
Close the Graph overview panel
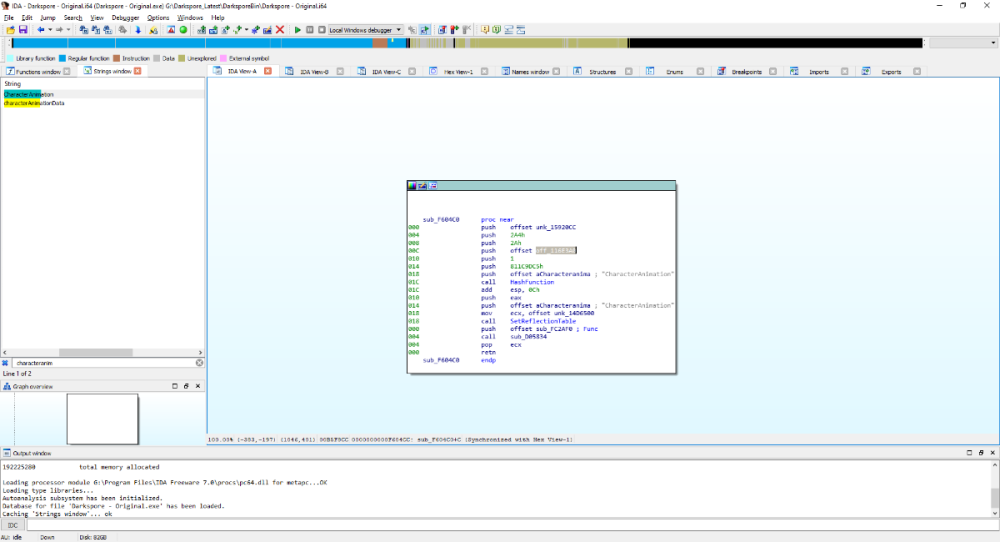[x=198, y=386]
